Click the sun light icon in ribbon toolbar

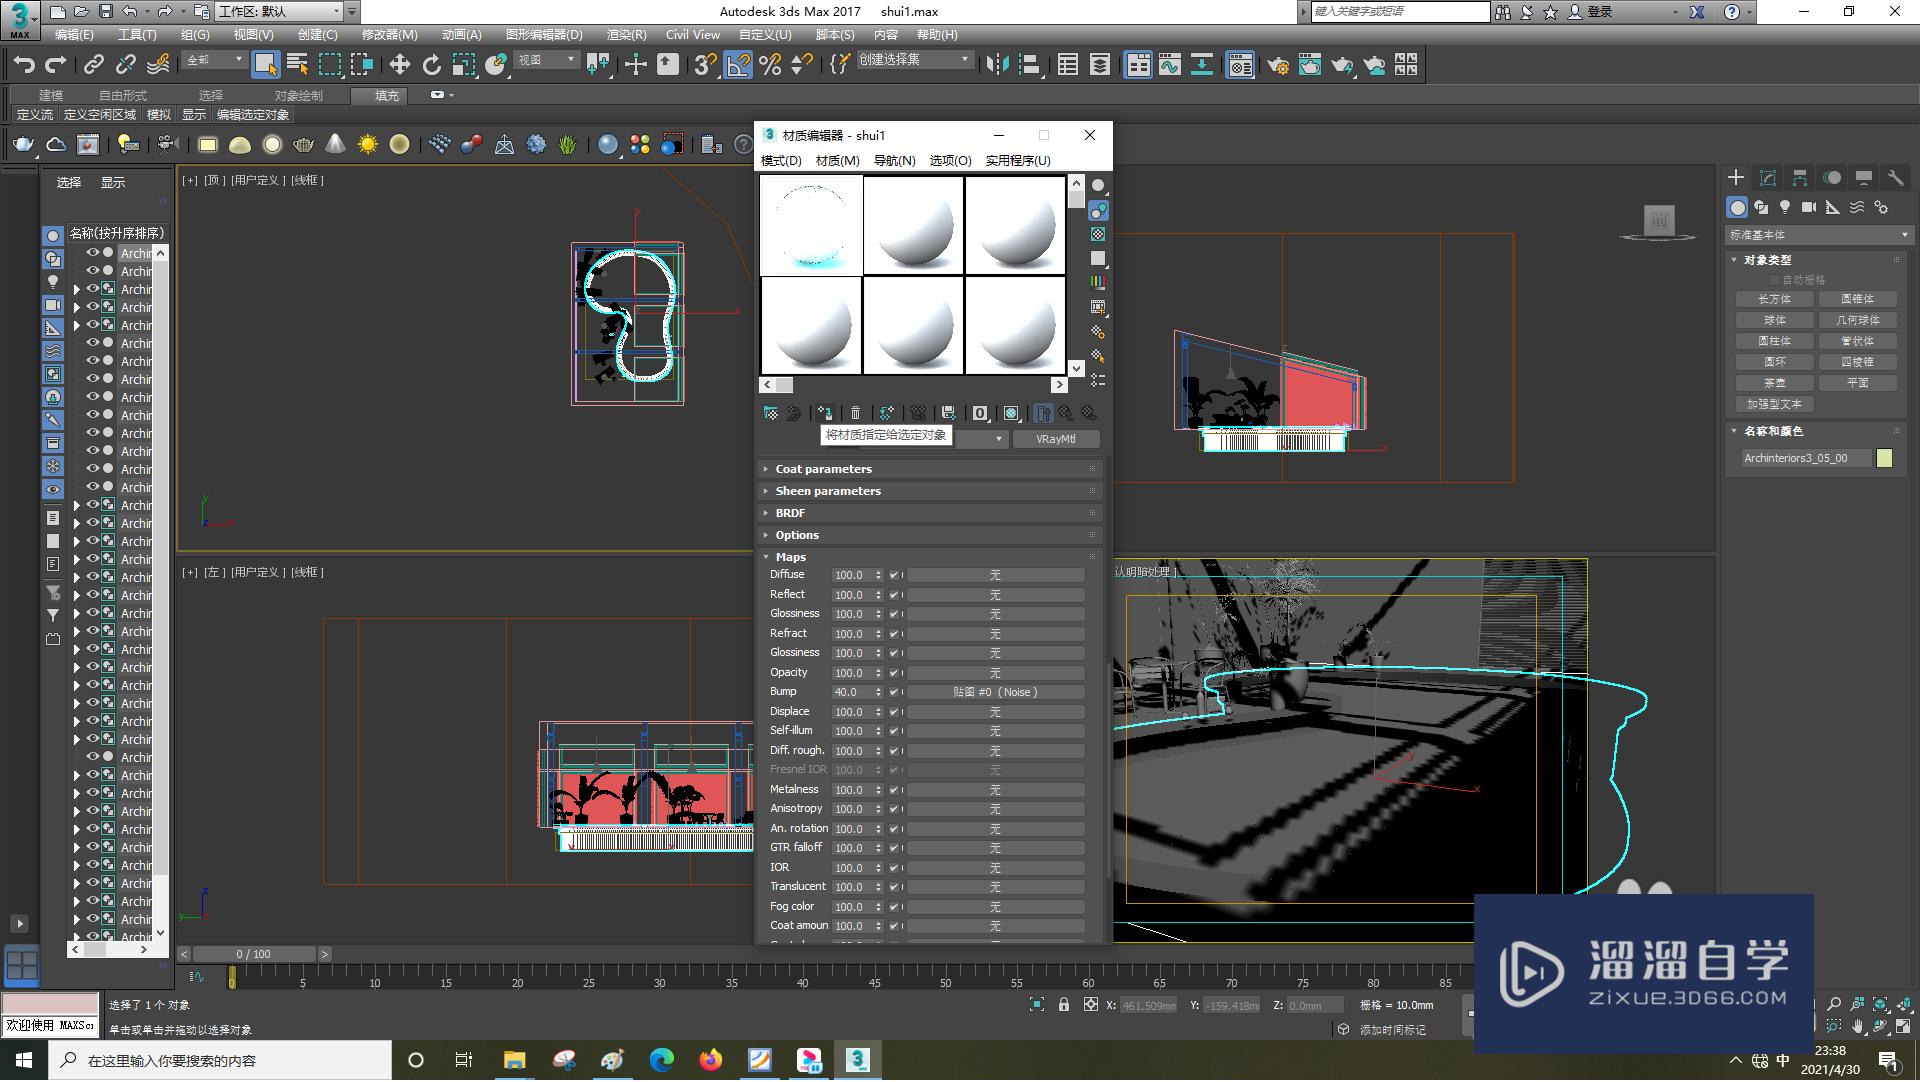pyautogui.click(x=368, y=145)
